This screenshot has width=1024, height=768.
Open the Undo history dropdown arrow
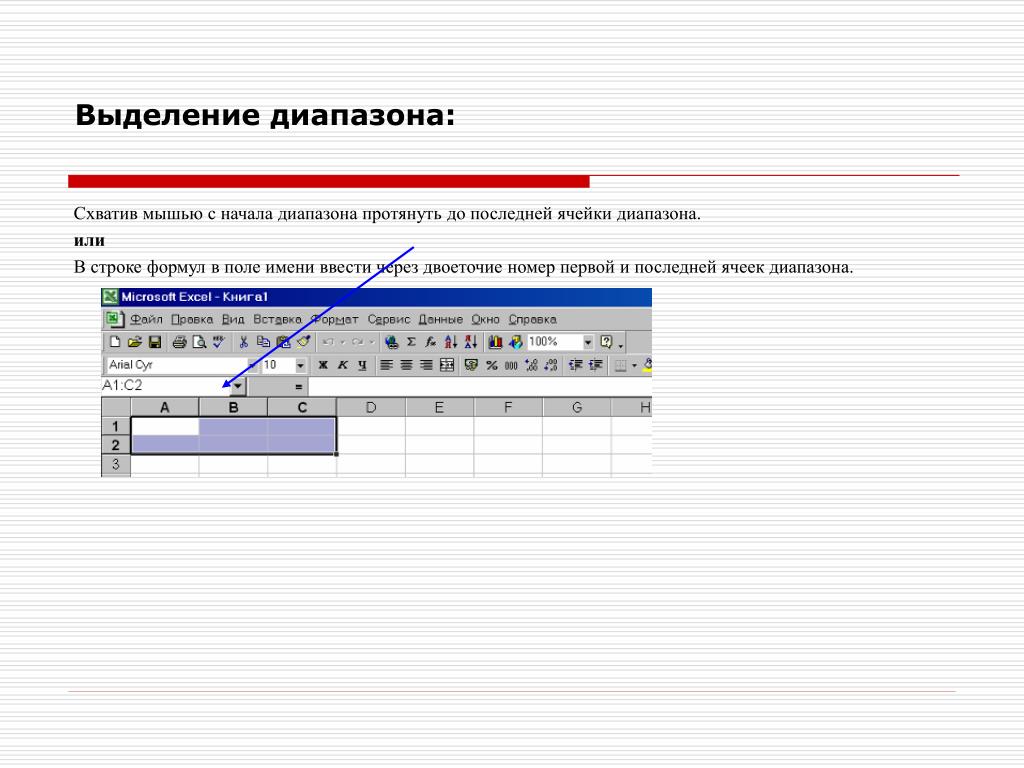[x=342, y=342]
